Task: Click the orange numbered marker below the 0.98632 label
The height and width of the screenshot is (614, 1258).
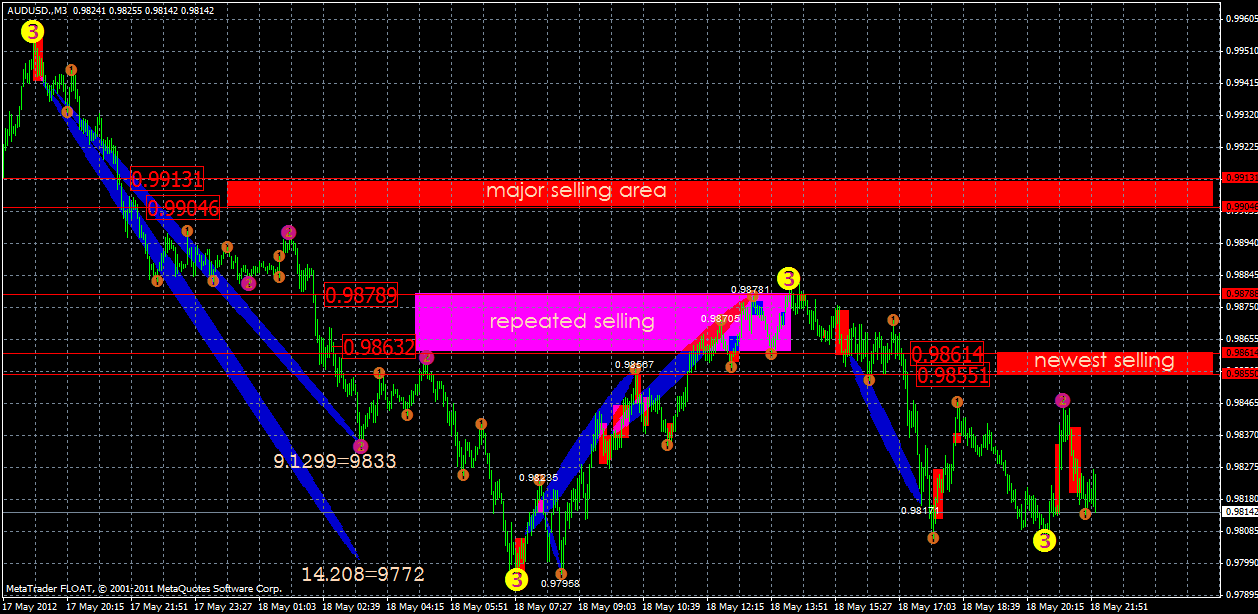Action: 379,371
